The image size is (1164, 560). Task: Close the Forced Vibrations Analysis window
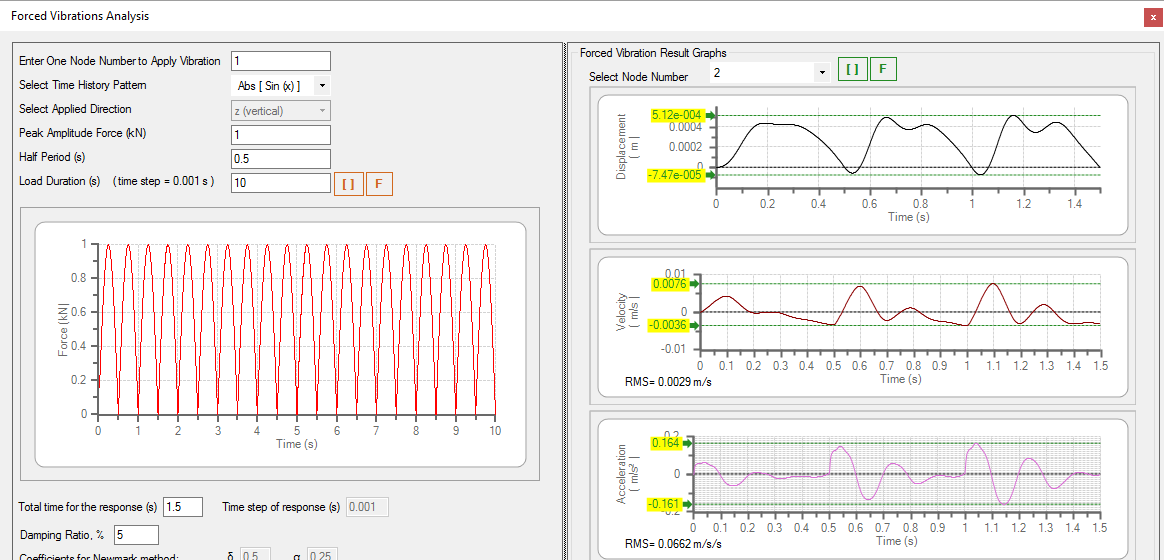pos(1152,16)
